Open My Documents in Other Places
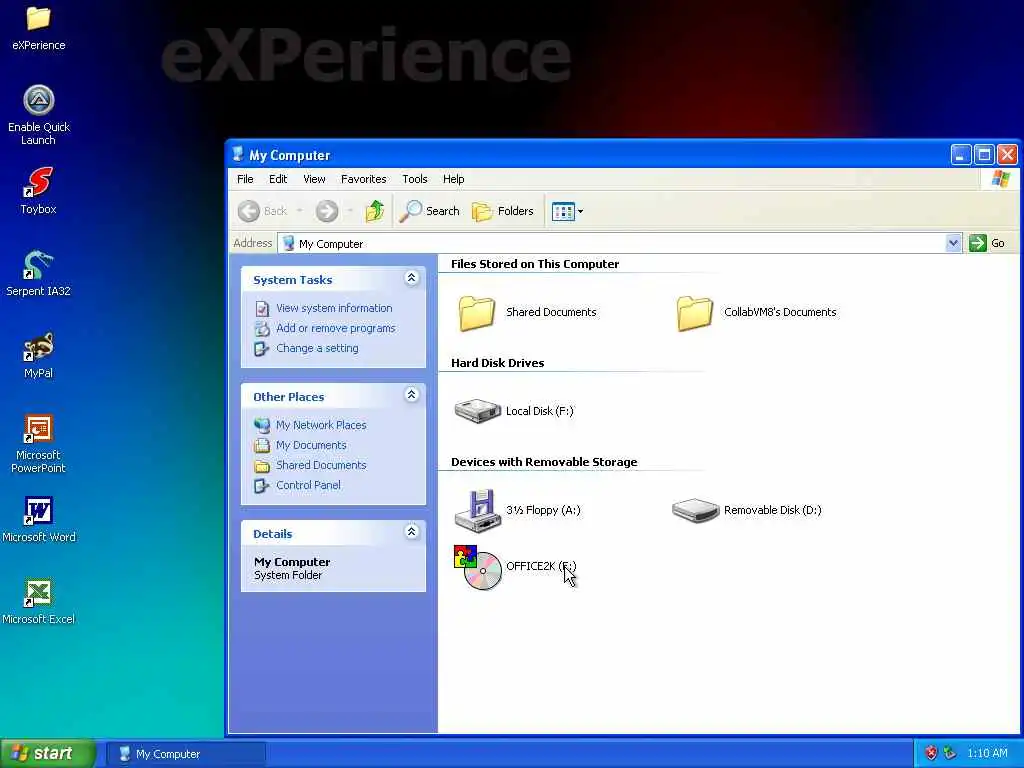Image resolution: width=1024 pixels, height=768 pixels. (x=311, y=445)
